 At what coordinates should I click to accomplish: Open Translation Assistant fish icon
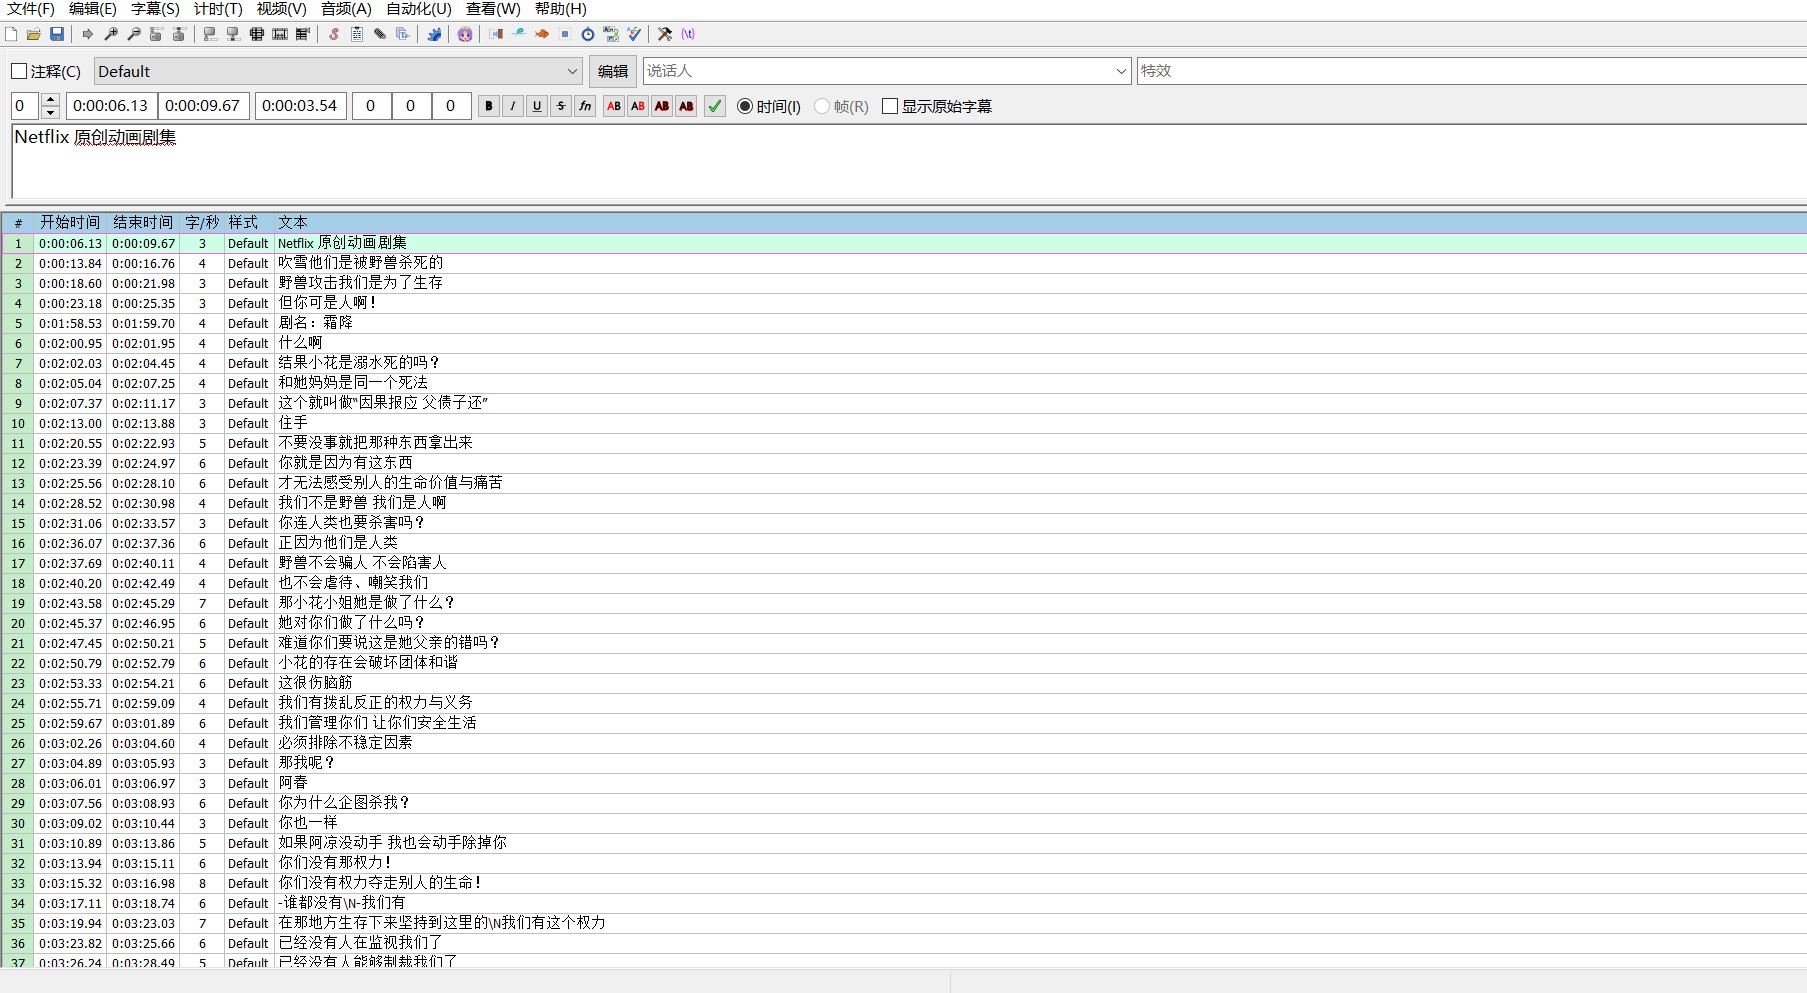(542, 34)
